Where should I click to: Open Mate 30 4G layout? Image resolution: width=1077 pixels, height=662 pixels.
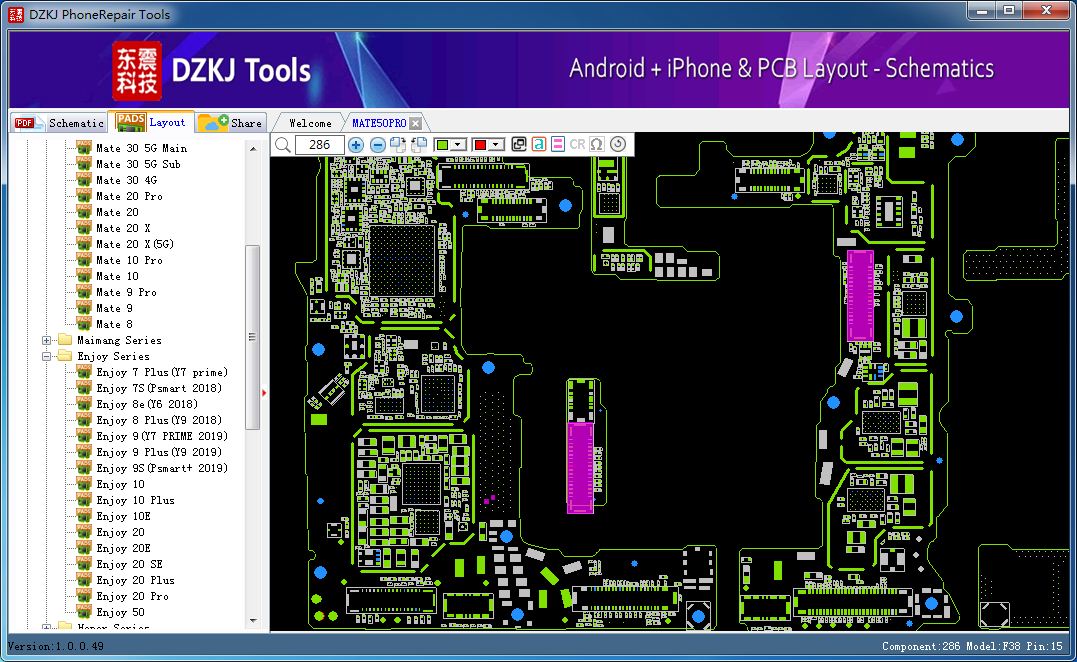[x=126, y=180]
